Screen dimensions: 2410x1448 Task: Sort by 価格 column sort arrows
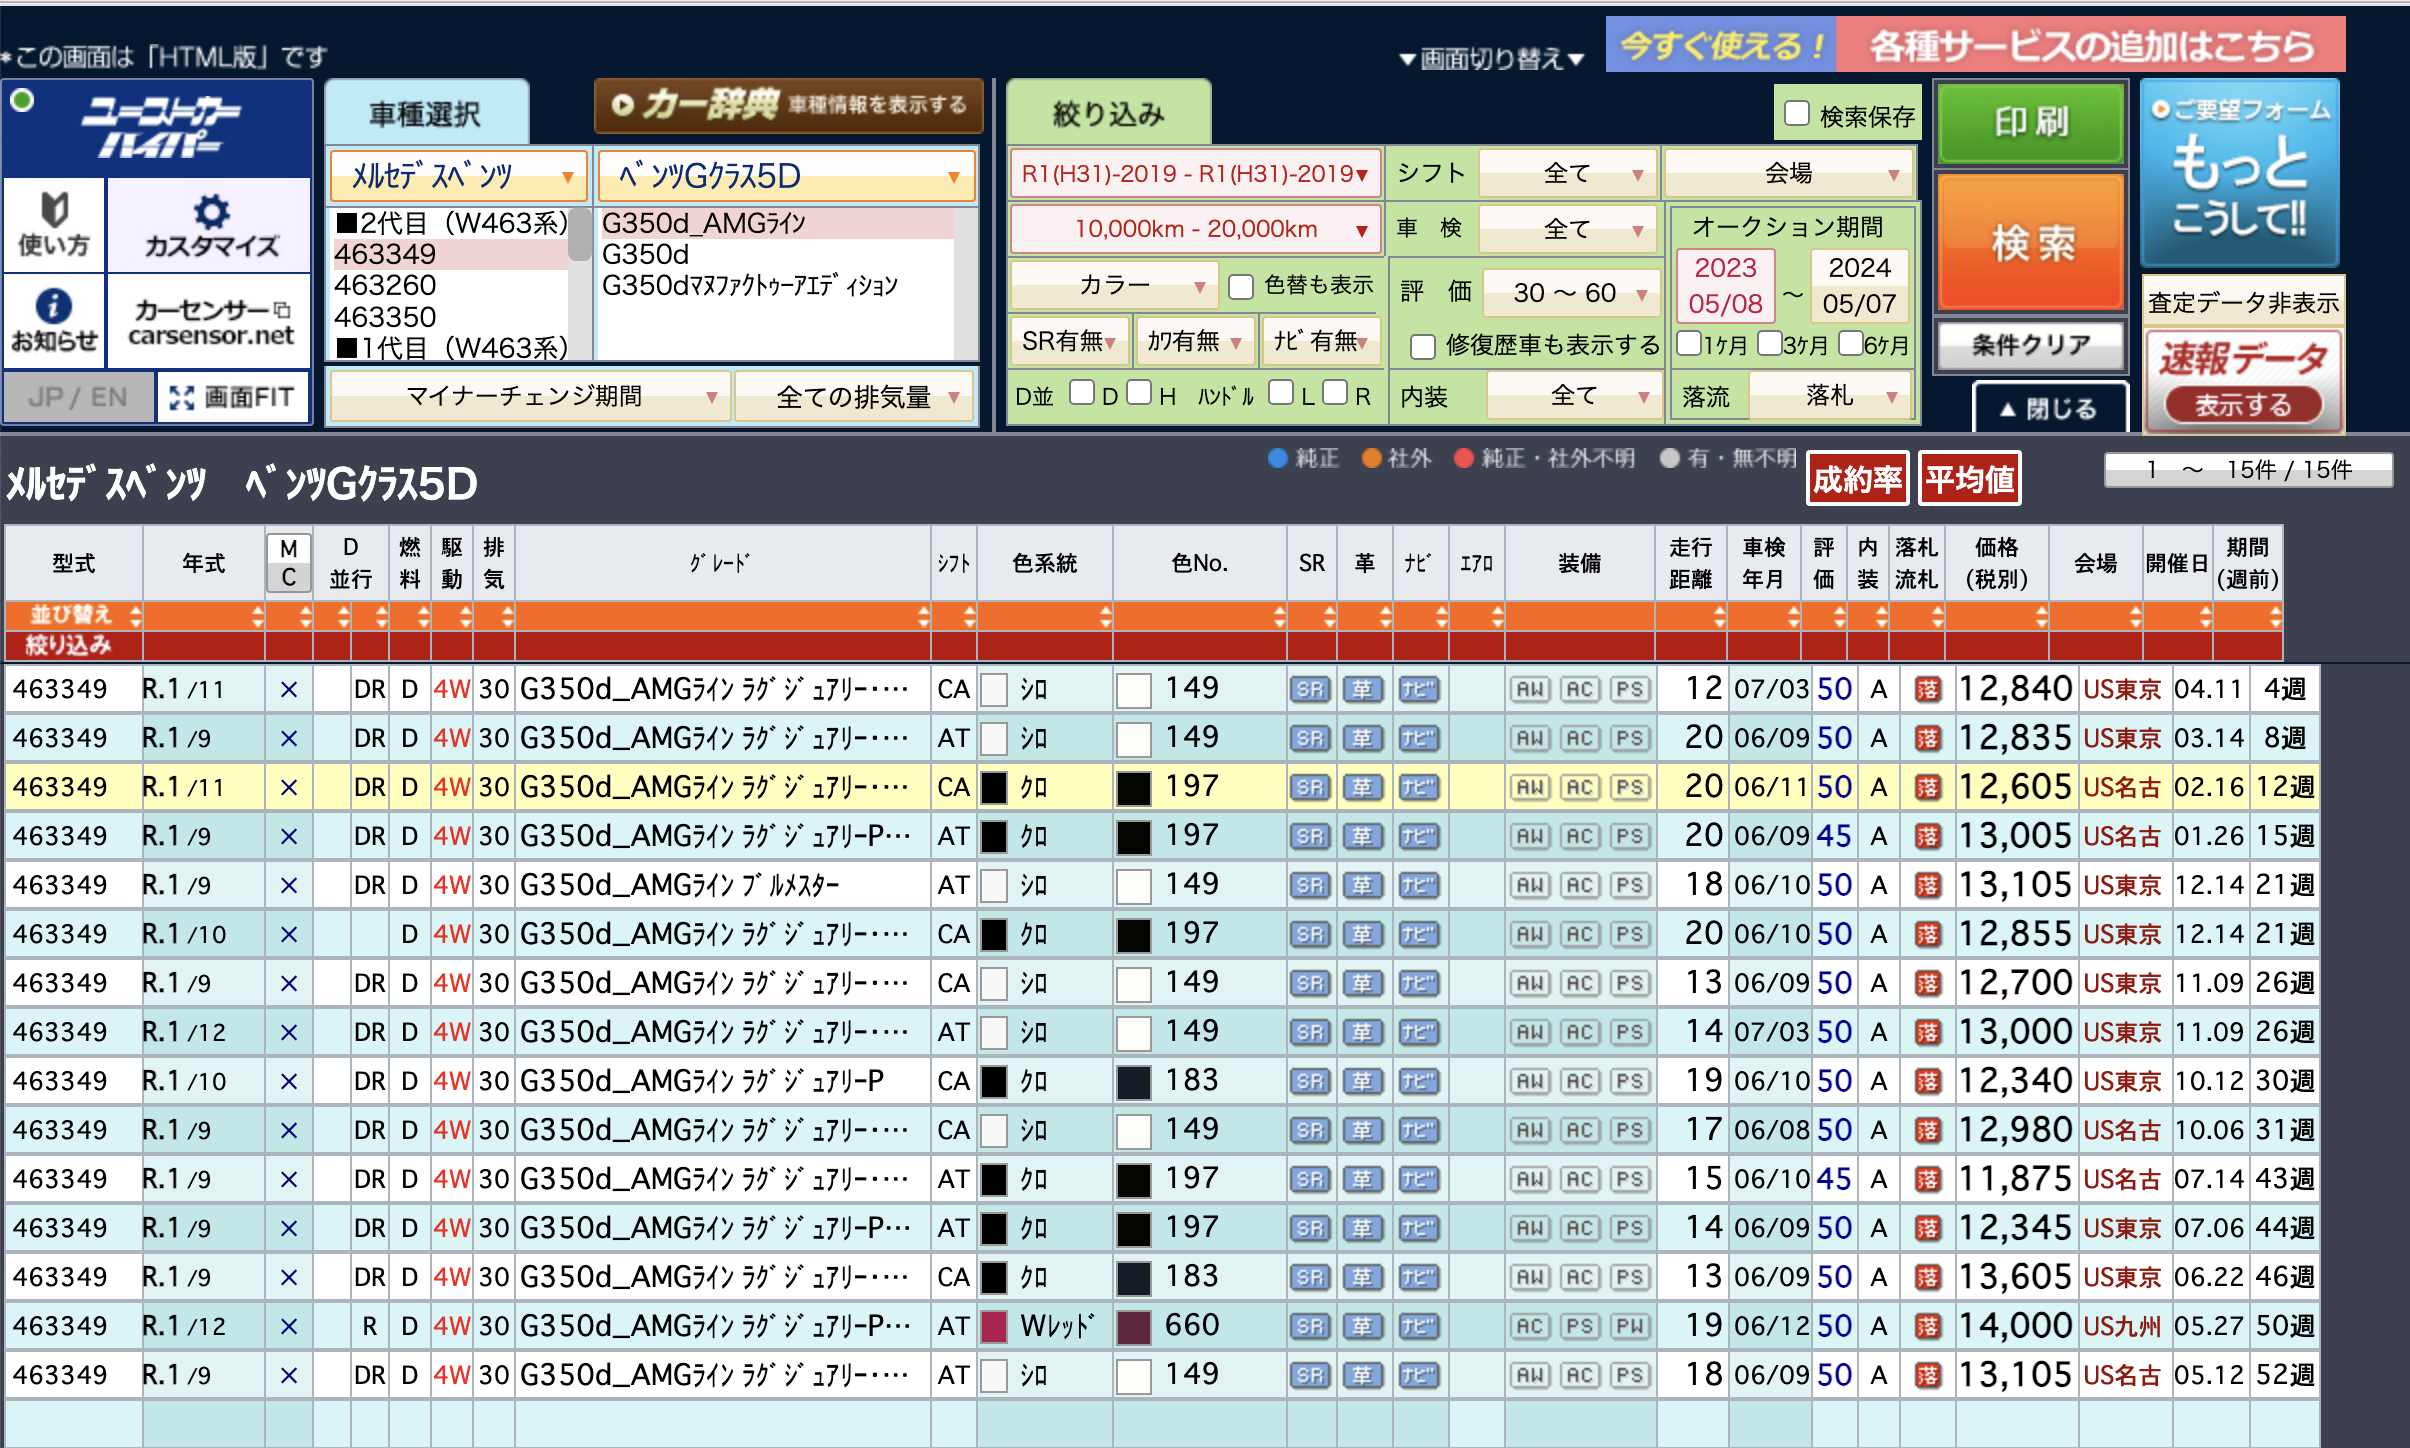click(x=2040, y=616)
